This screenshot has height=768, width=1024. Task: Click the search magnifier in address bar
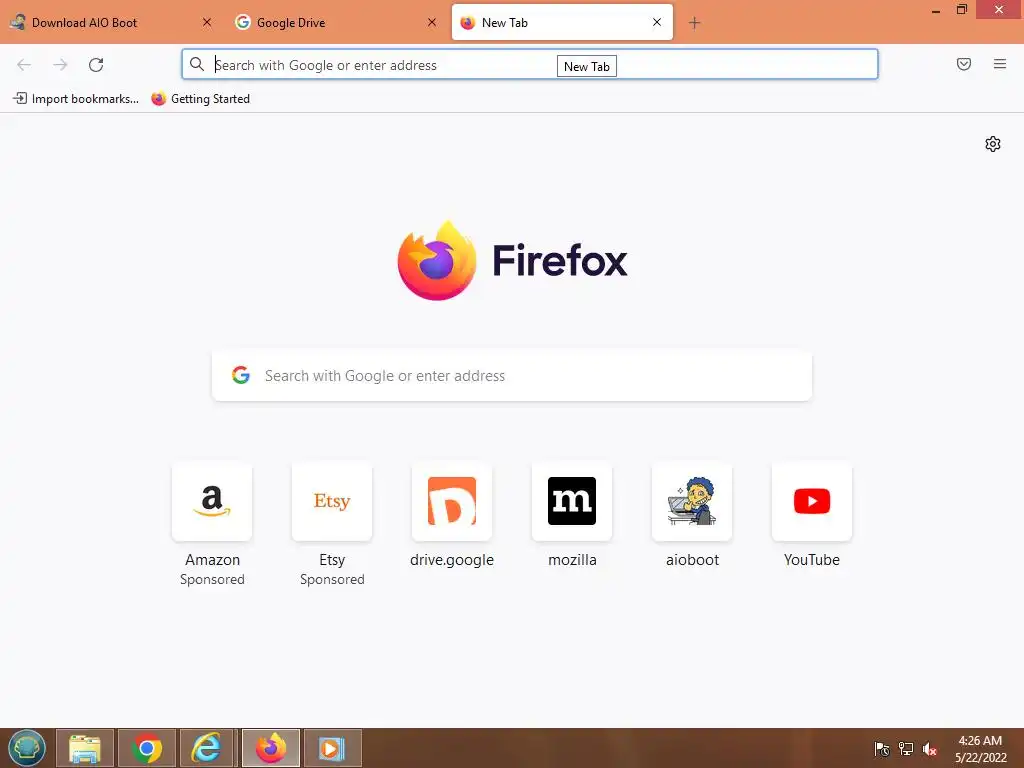tap(197, 64)
